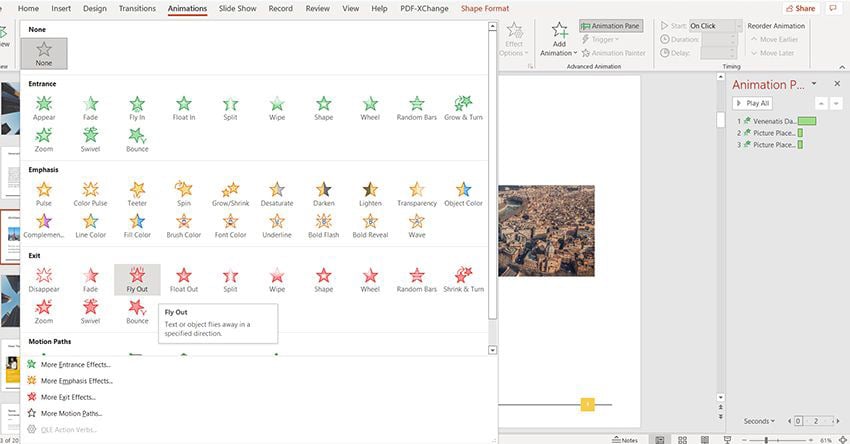Select the Wheel entrance animation
The width and height of the screenshot is (850, 444).
tap(370, 106)
